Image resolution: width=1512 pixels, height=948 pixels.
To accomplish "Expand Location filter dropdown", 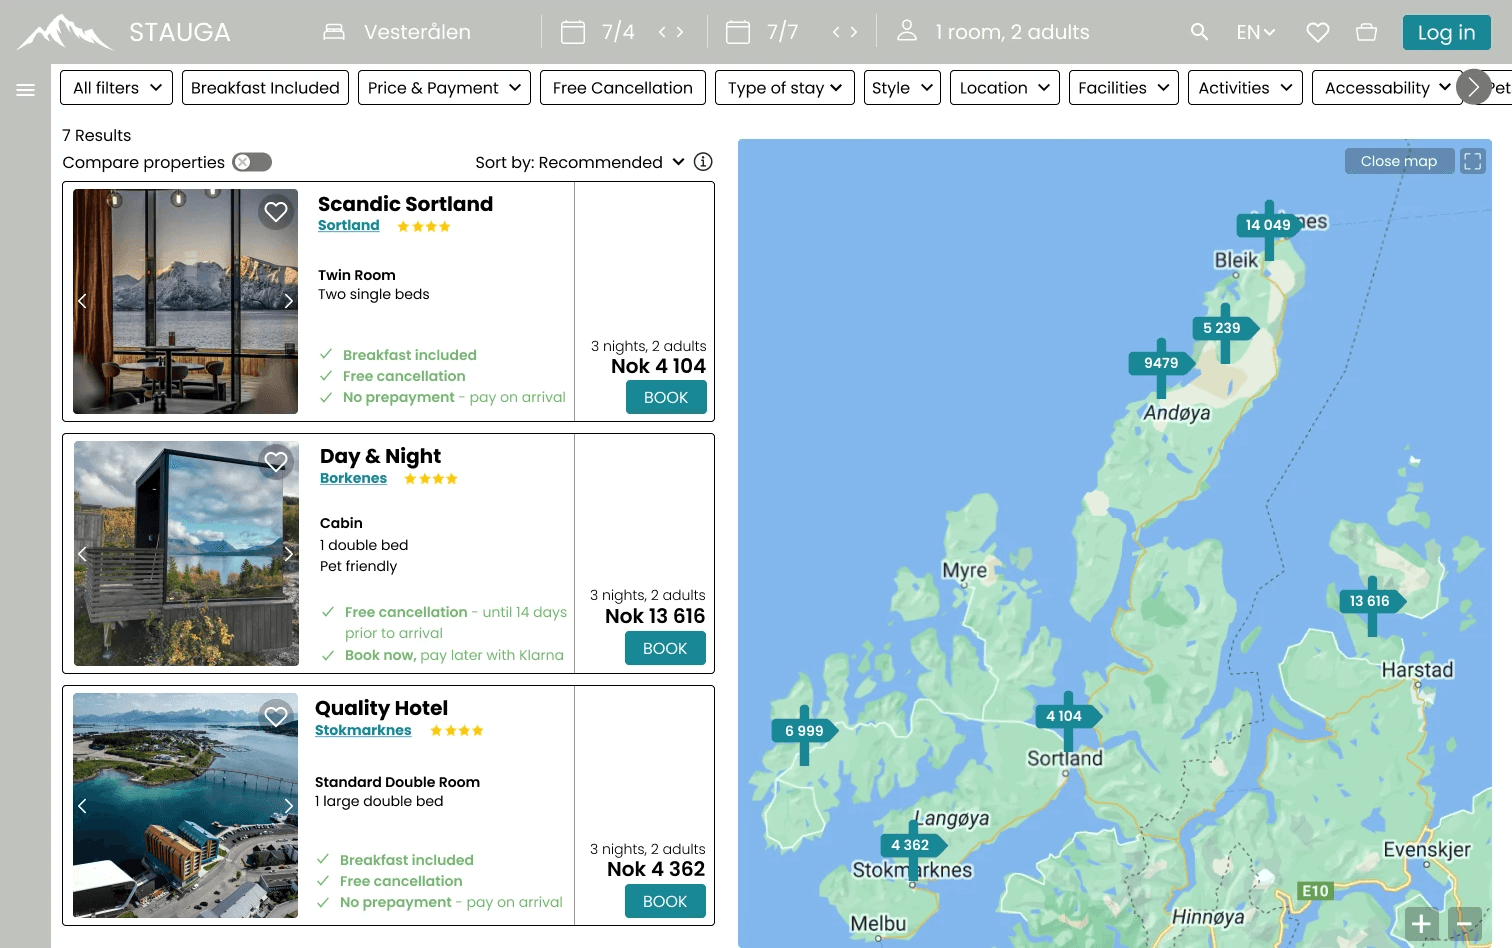I will click(1005, 88).
